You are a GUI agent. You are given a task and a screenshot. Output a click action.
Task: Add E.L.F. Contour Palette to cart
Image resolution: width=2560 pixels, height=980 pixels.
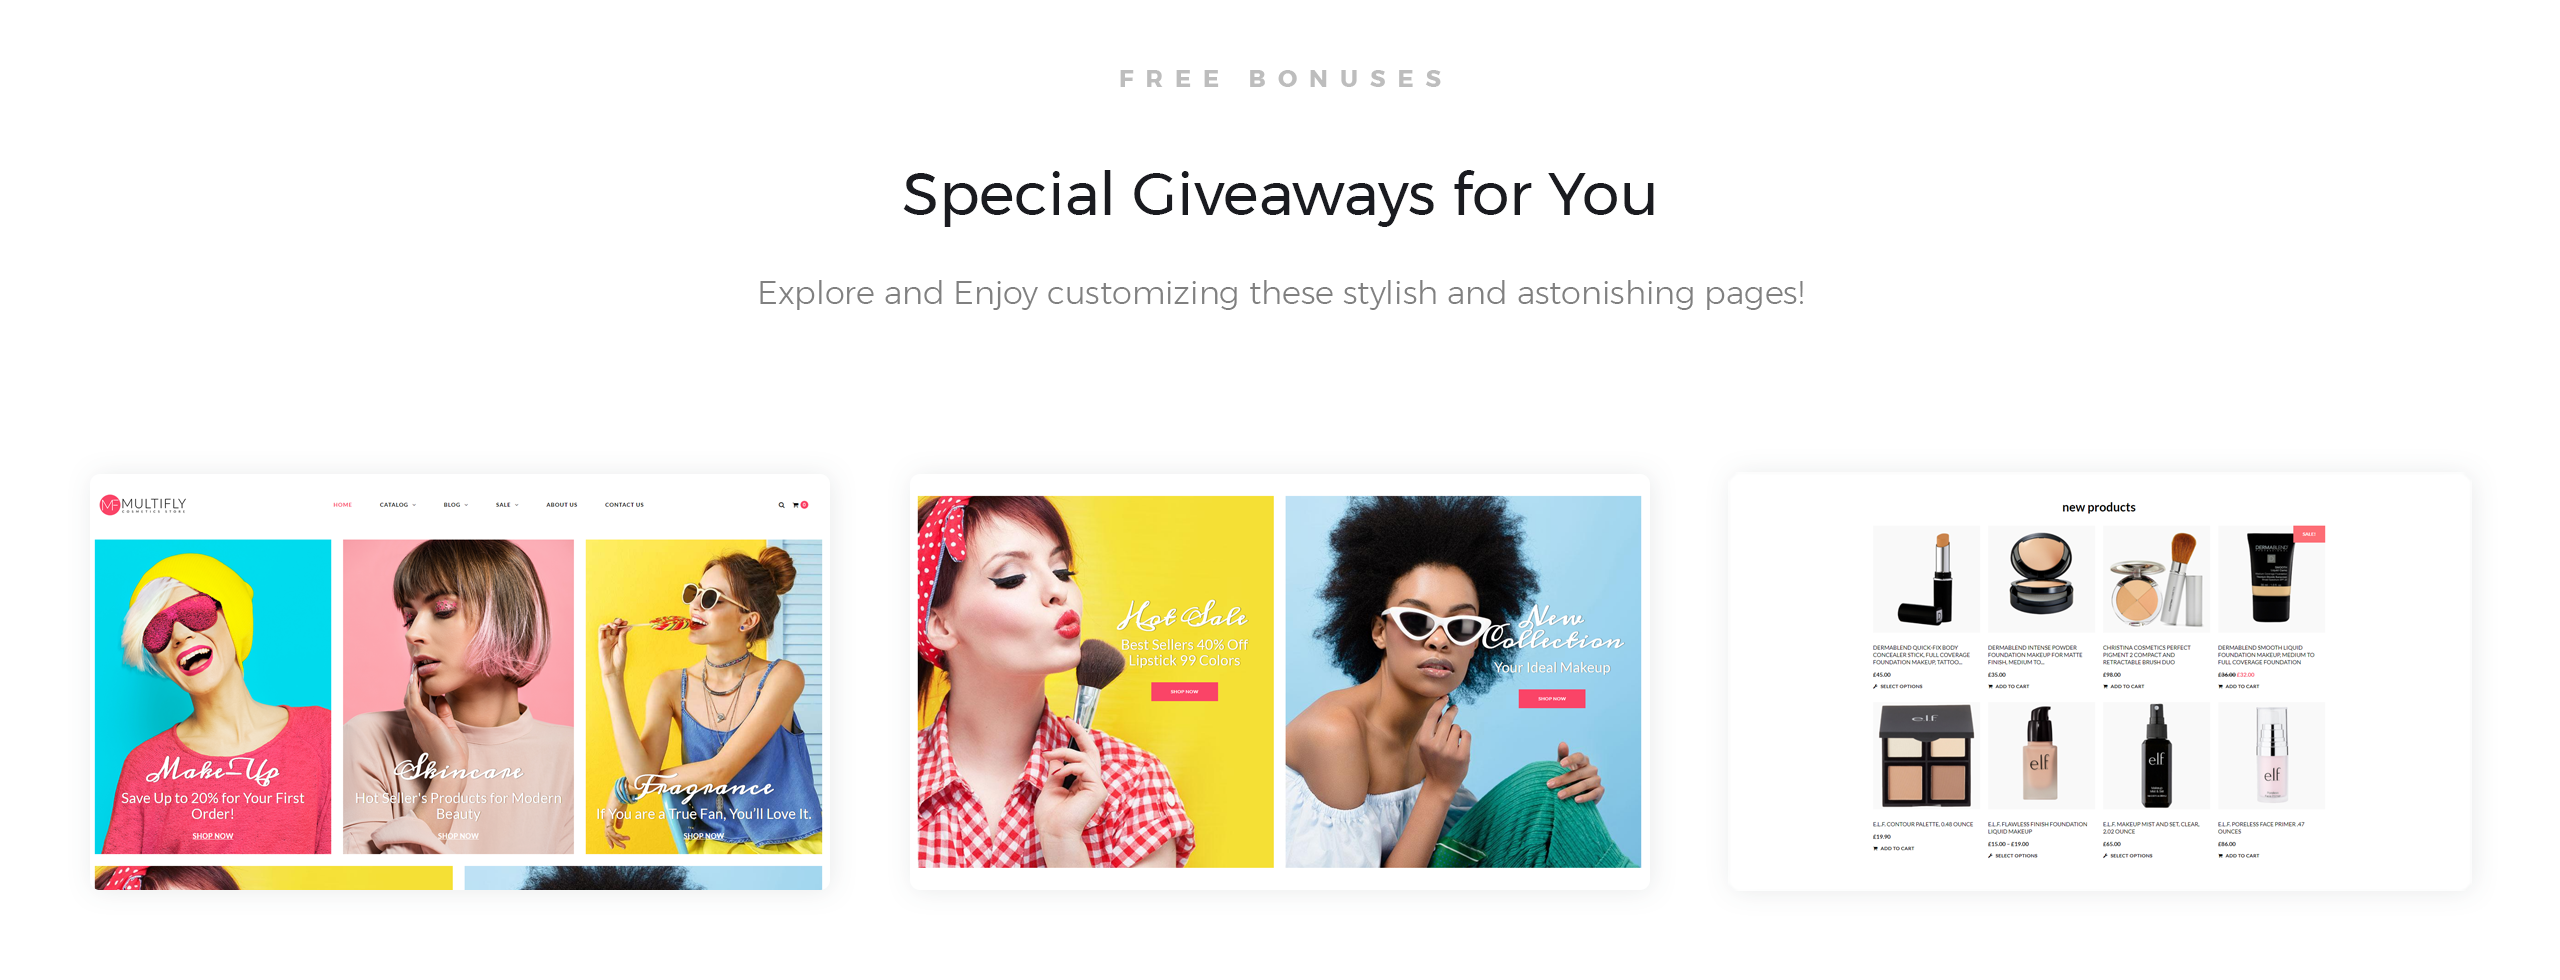coord(1893,849)
